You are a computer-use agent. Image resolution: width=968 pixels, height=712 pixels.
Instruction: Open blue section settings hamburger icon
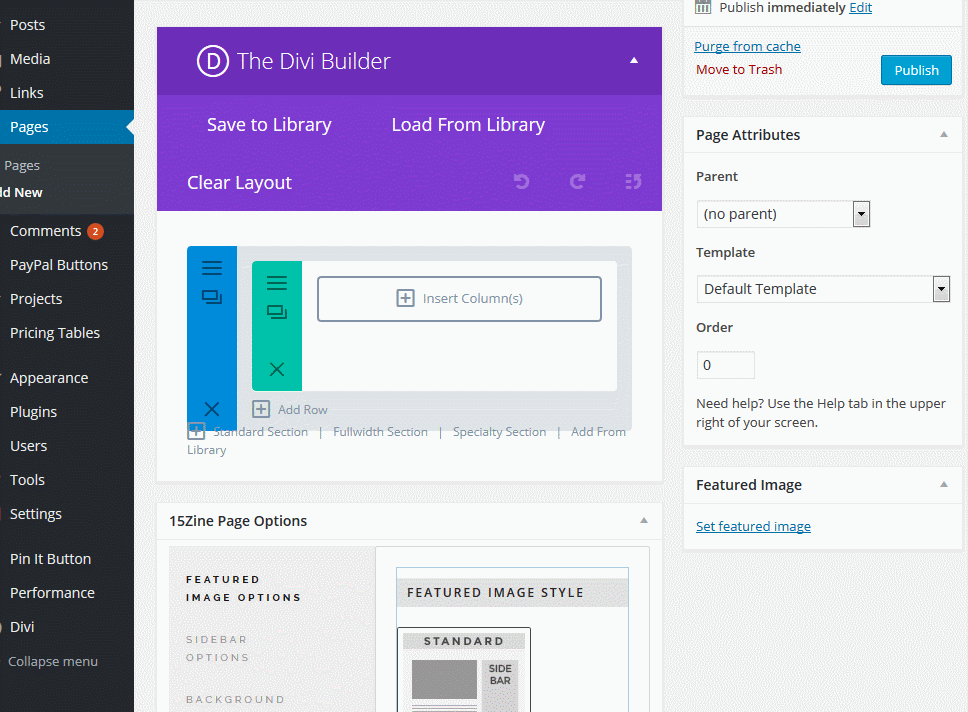pos(212,267)
